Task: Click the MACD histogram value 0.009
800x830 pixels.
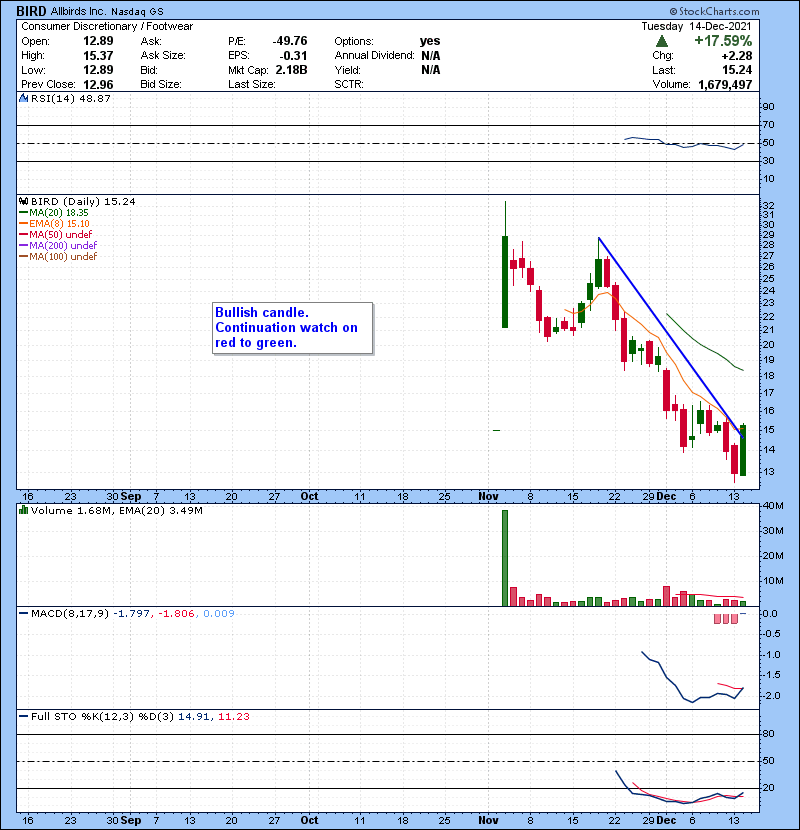Action: coord(219,613)
